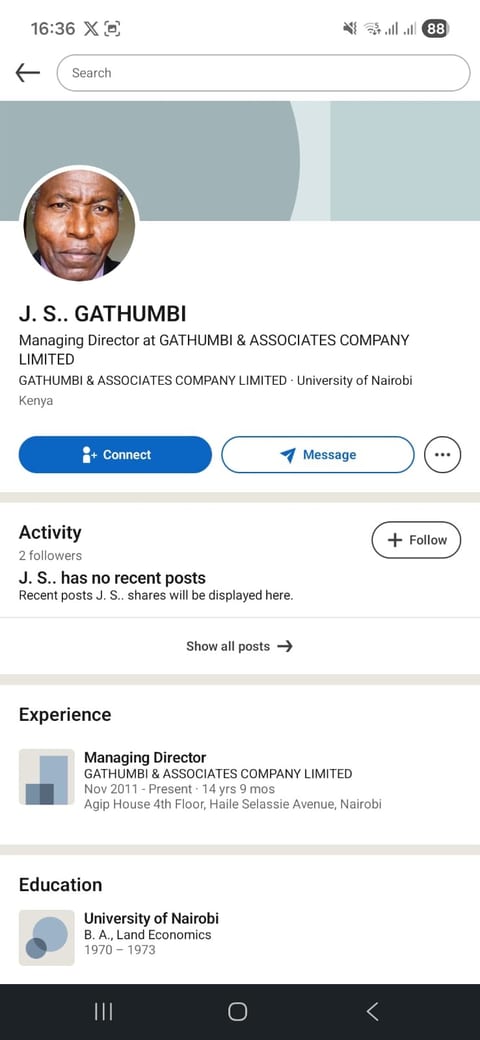Click the Message button

point(318,455)
